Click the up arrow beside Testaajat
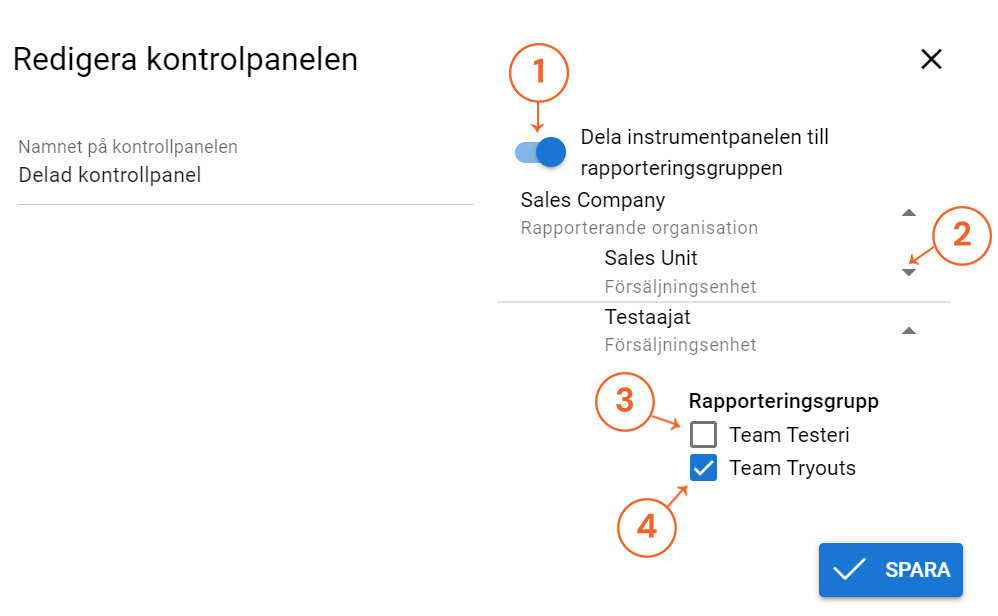Viewport: 998px width, 616px height. pos(908,328)
